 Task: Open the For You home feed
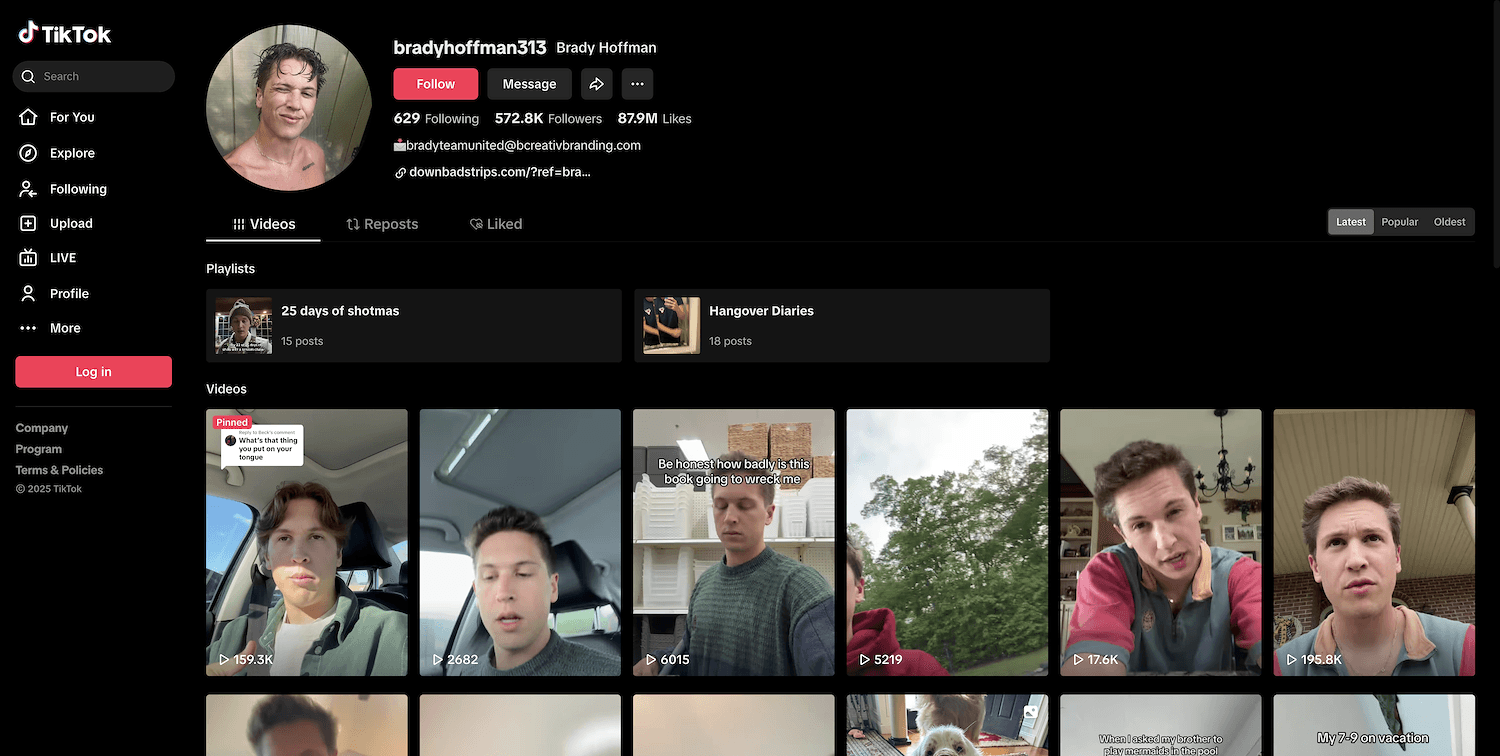point(71,117)
